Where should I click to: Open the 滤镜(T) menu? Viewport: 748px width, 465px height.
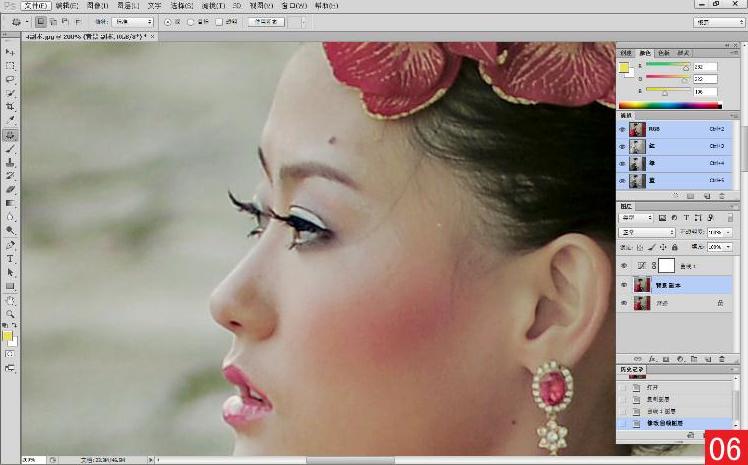click(x=213, y=6)
